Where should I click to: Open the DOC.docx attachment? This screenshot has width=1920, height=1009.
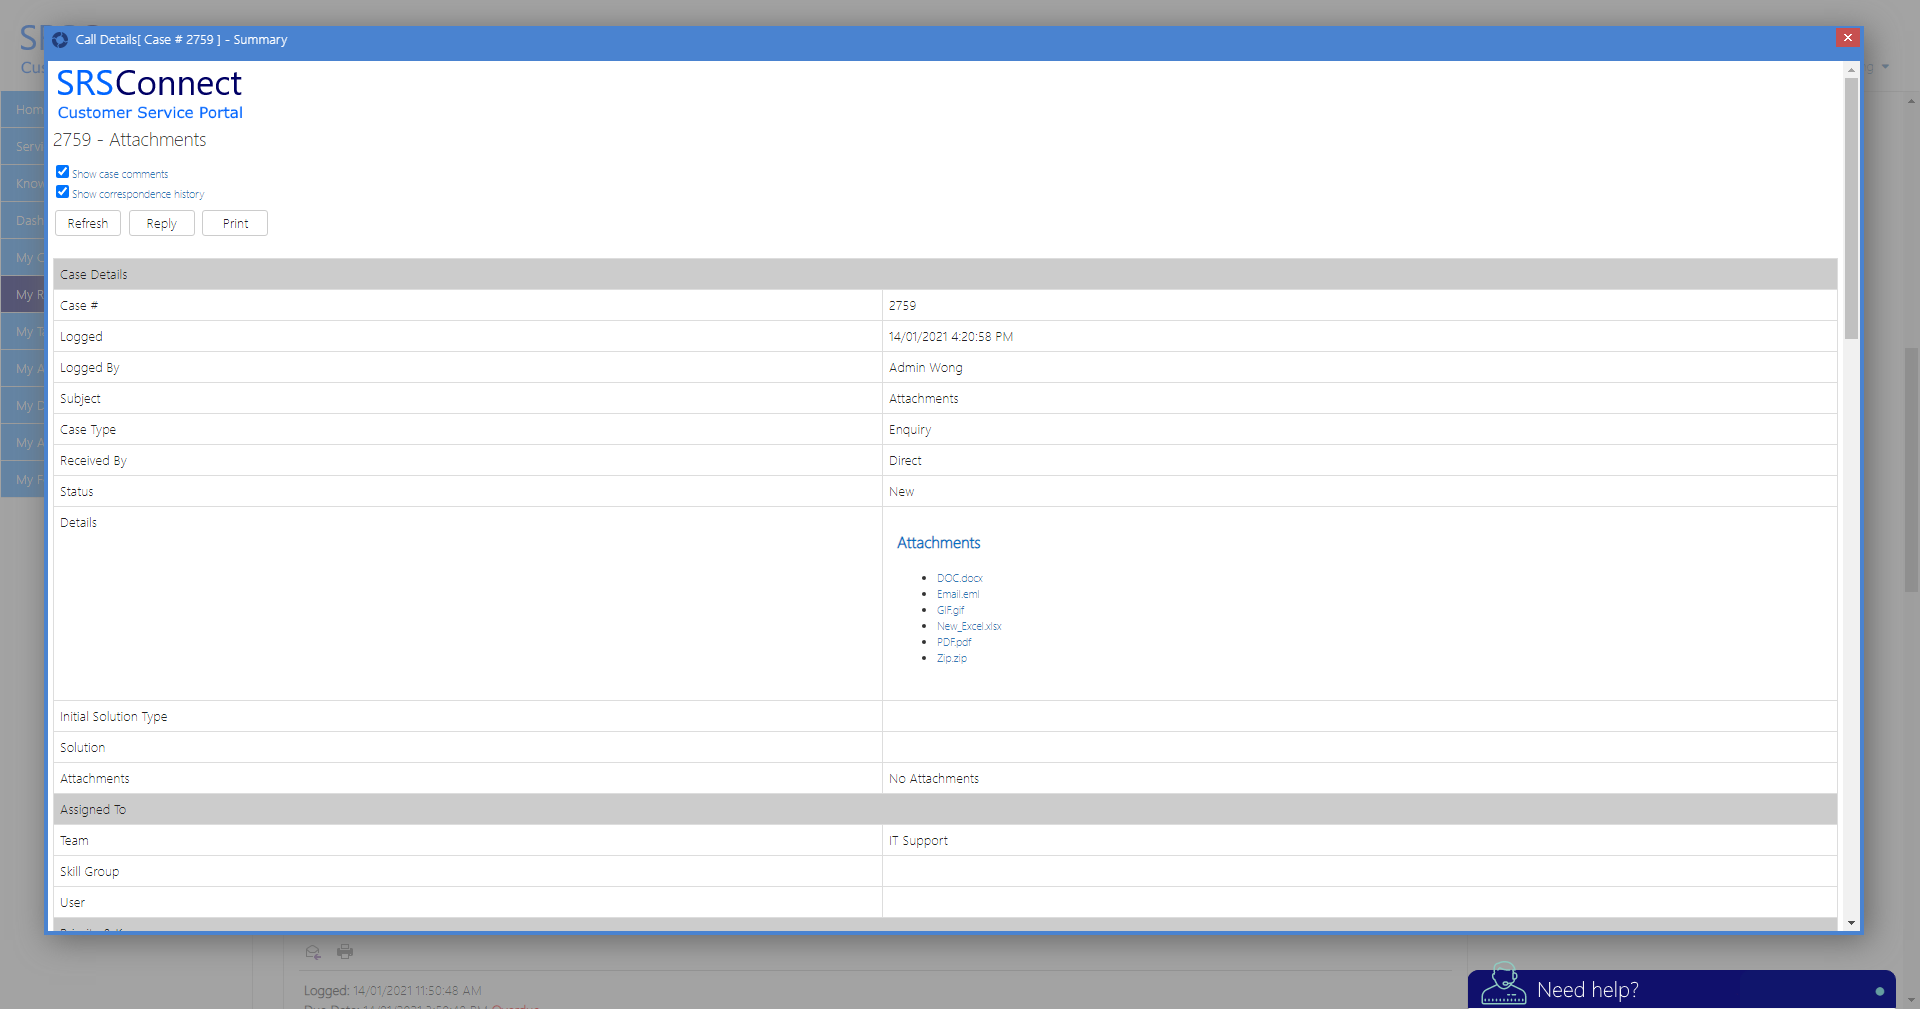pyautogui.click(x=959, y=578)
